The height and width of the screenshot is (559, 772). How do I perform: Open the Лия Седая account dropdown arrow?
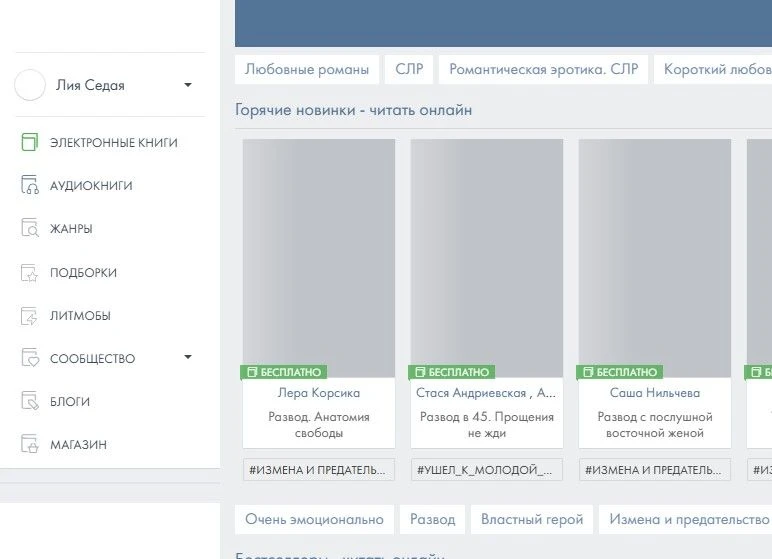tap(188, 85)
